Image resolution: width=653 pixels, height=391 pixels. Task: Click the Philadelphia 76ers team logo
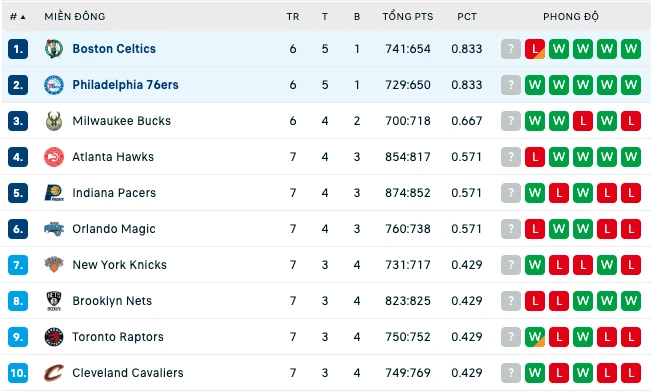[54, 85]
